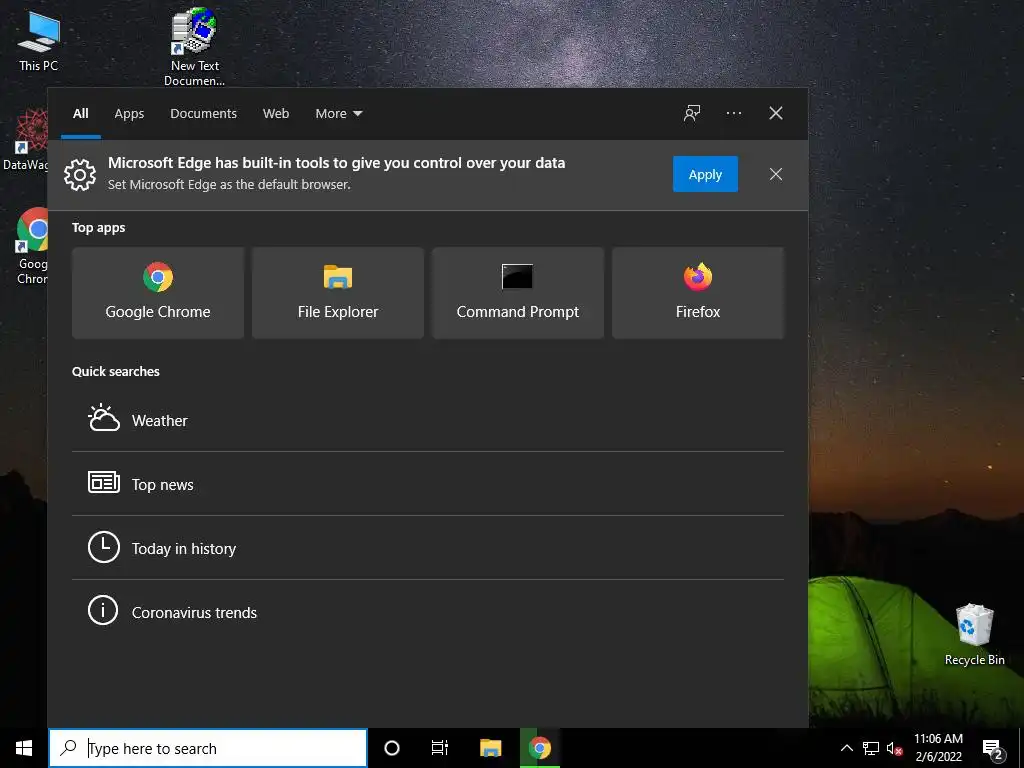Click the search magnifier in taskbar box
Viewport: 1024px width, 768px height.
point(68,748)
